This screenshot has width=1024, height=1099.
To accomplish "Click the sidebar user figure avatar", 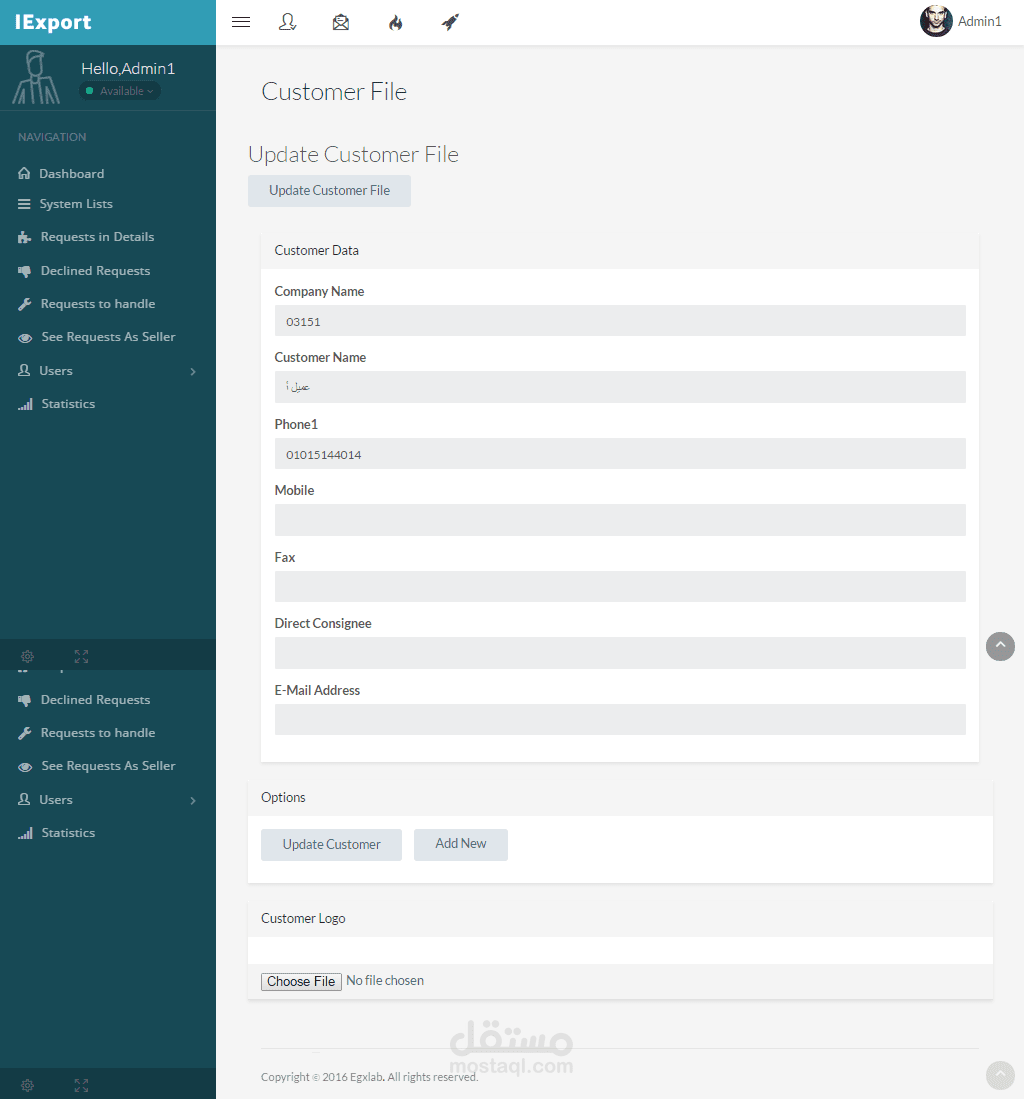I will click(x=36, y=77).
